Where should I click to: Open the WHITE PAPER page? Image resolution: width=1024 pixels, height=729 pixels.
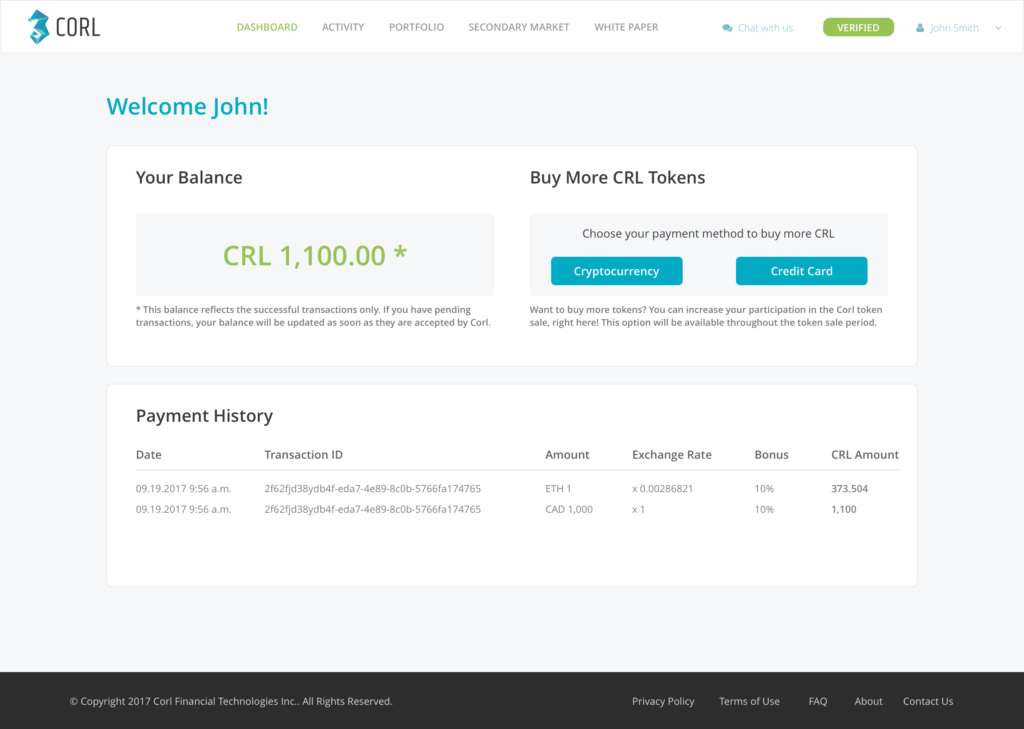(626, 27)
